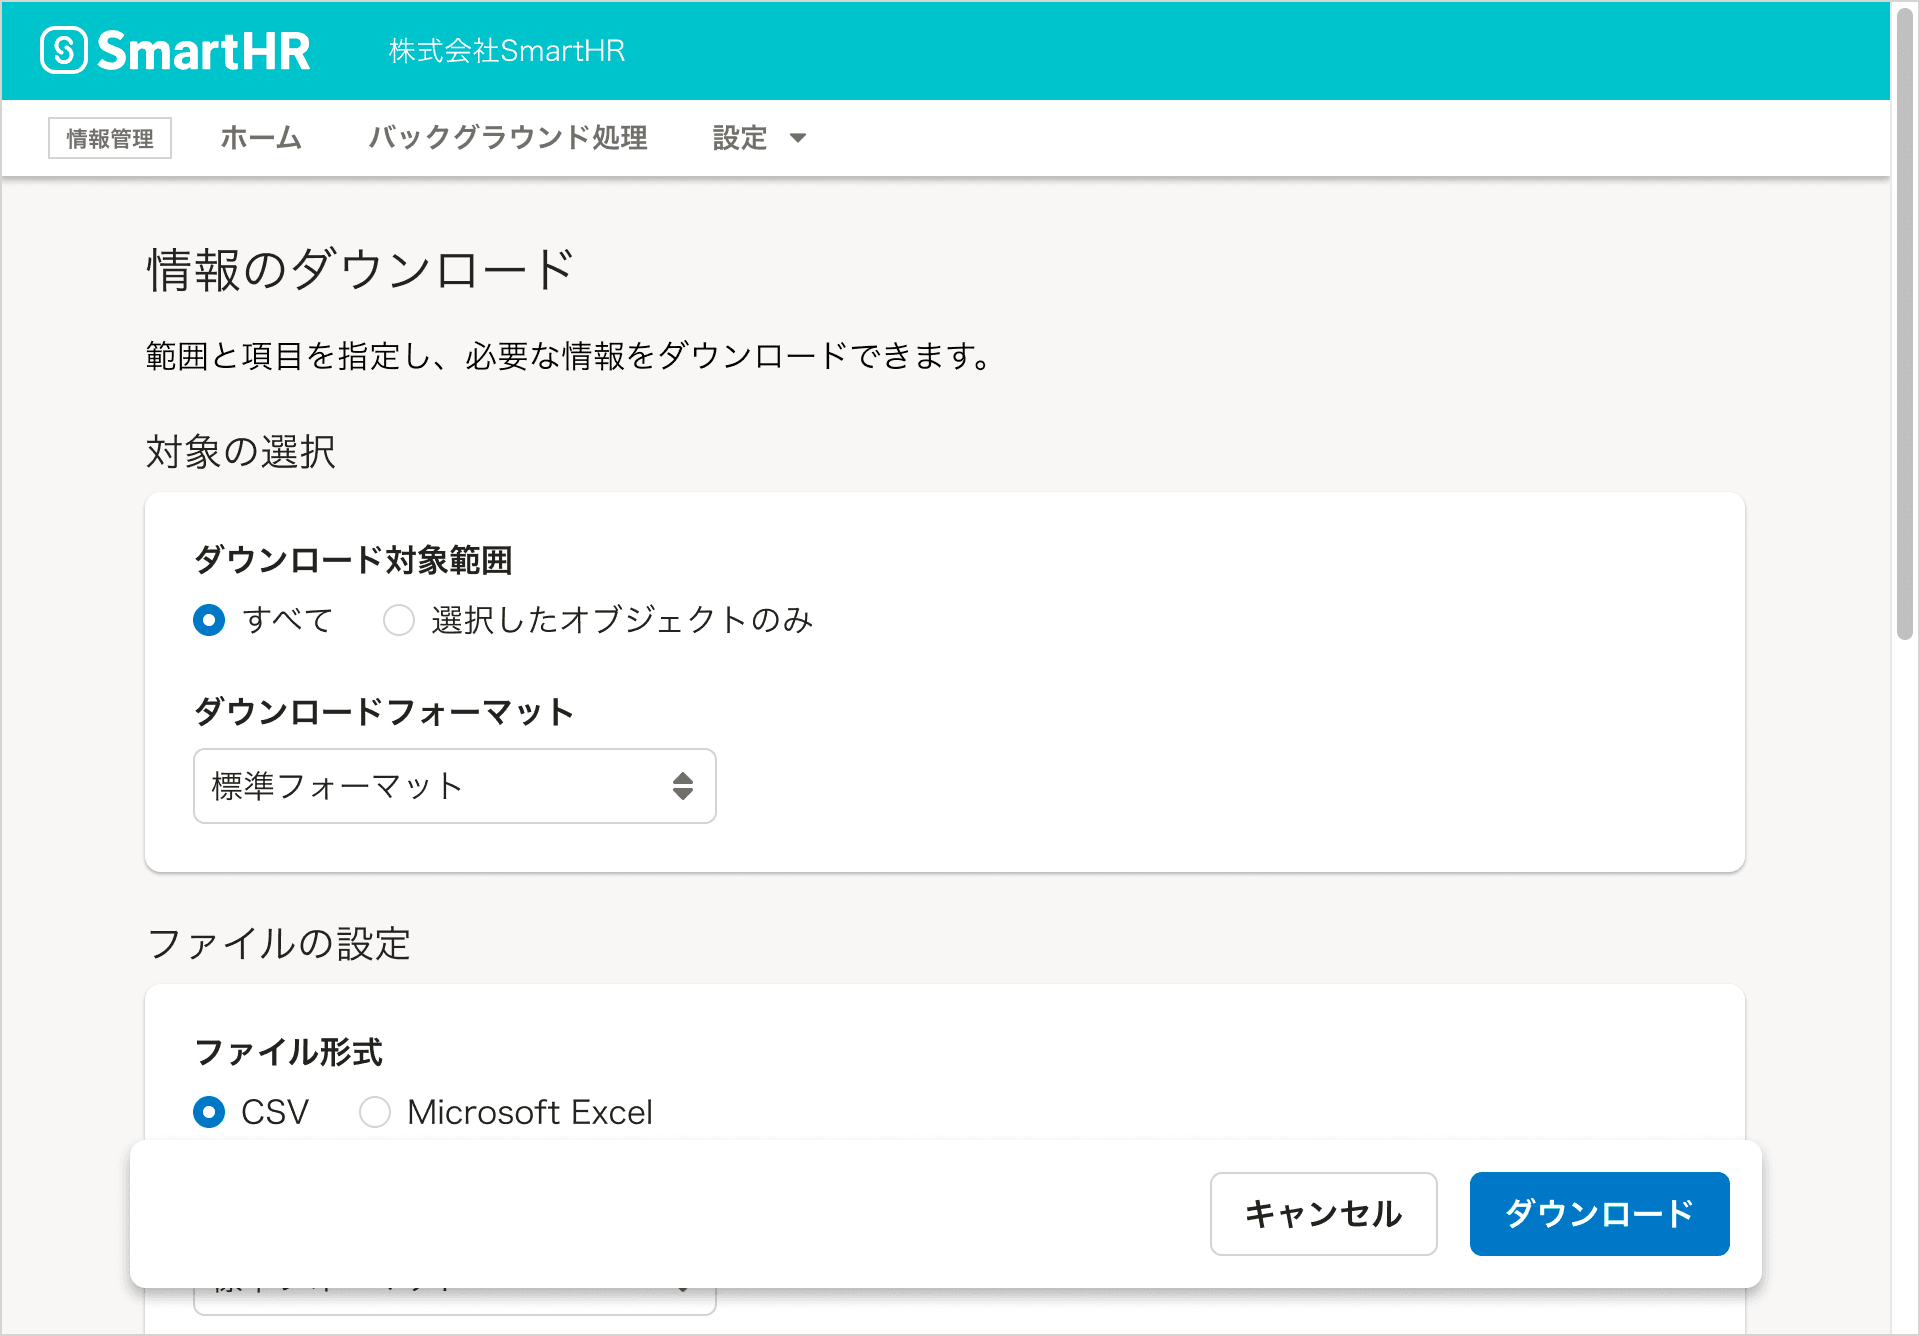Screen dimensions: 1920x1336
Task: Go to the ホーム tab
Action: coord(260,139)
